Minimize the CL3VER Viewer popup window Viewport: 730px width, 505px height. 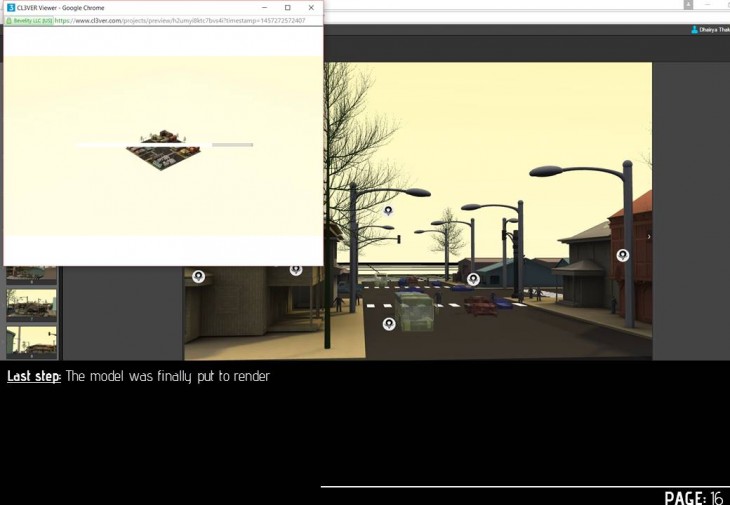point(264,8)
